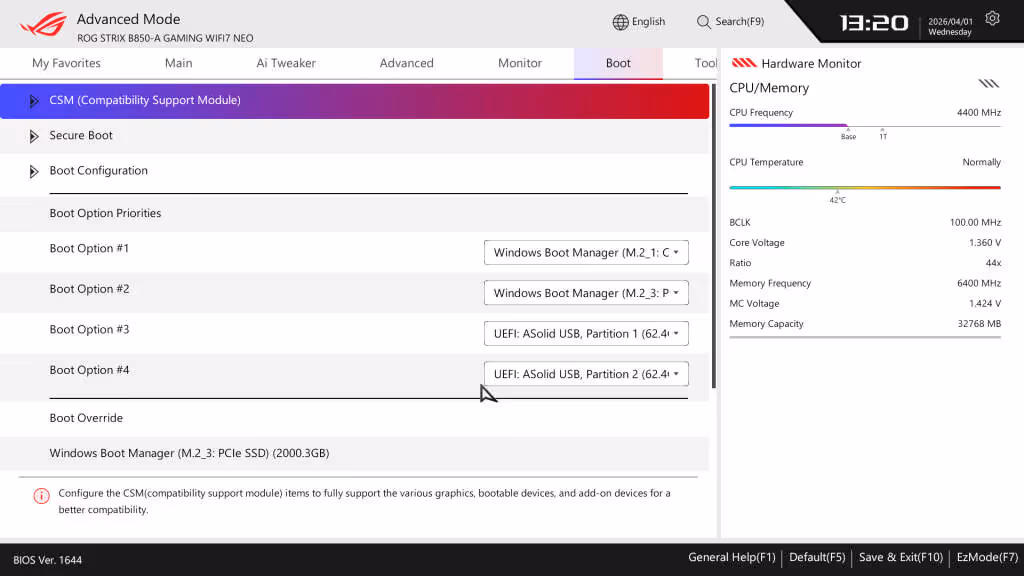
Task: Click the 2026/04/01 Wednesday date
Action: tap(950, 27)
